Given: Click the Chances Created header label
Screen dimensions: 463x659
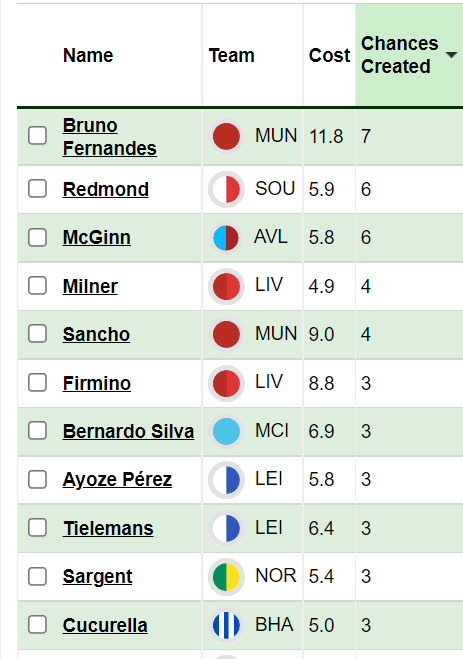Looking at the screenshot, I should 399,55.
